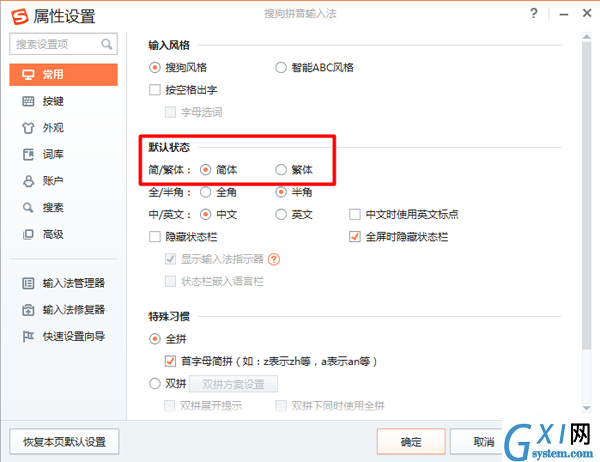Screen dimensions: 600x462
Task: Click the vertical scrollbar thumb
Action: [586, 195]
